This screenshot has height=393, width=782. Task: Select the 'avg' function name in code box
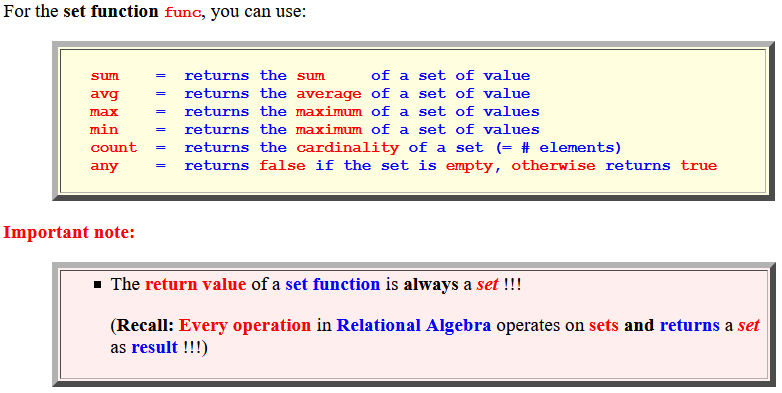(x=104, y=94)
